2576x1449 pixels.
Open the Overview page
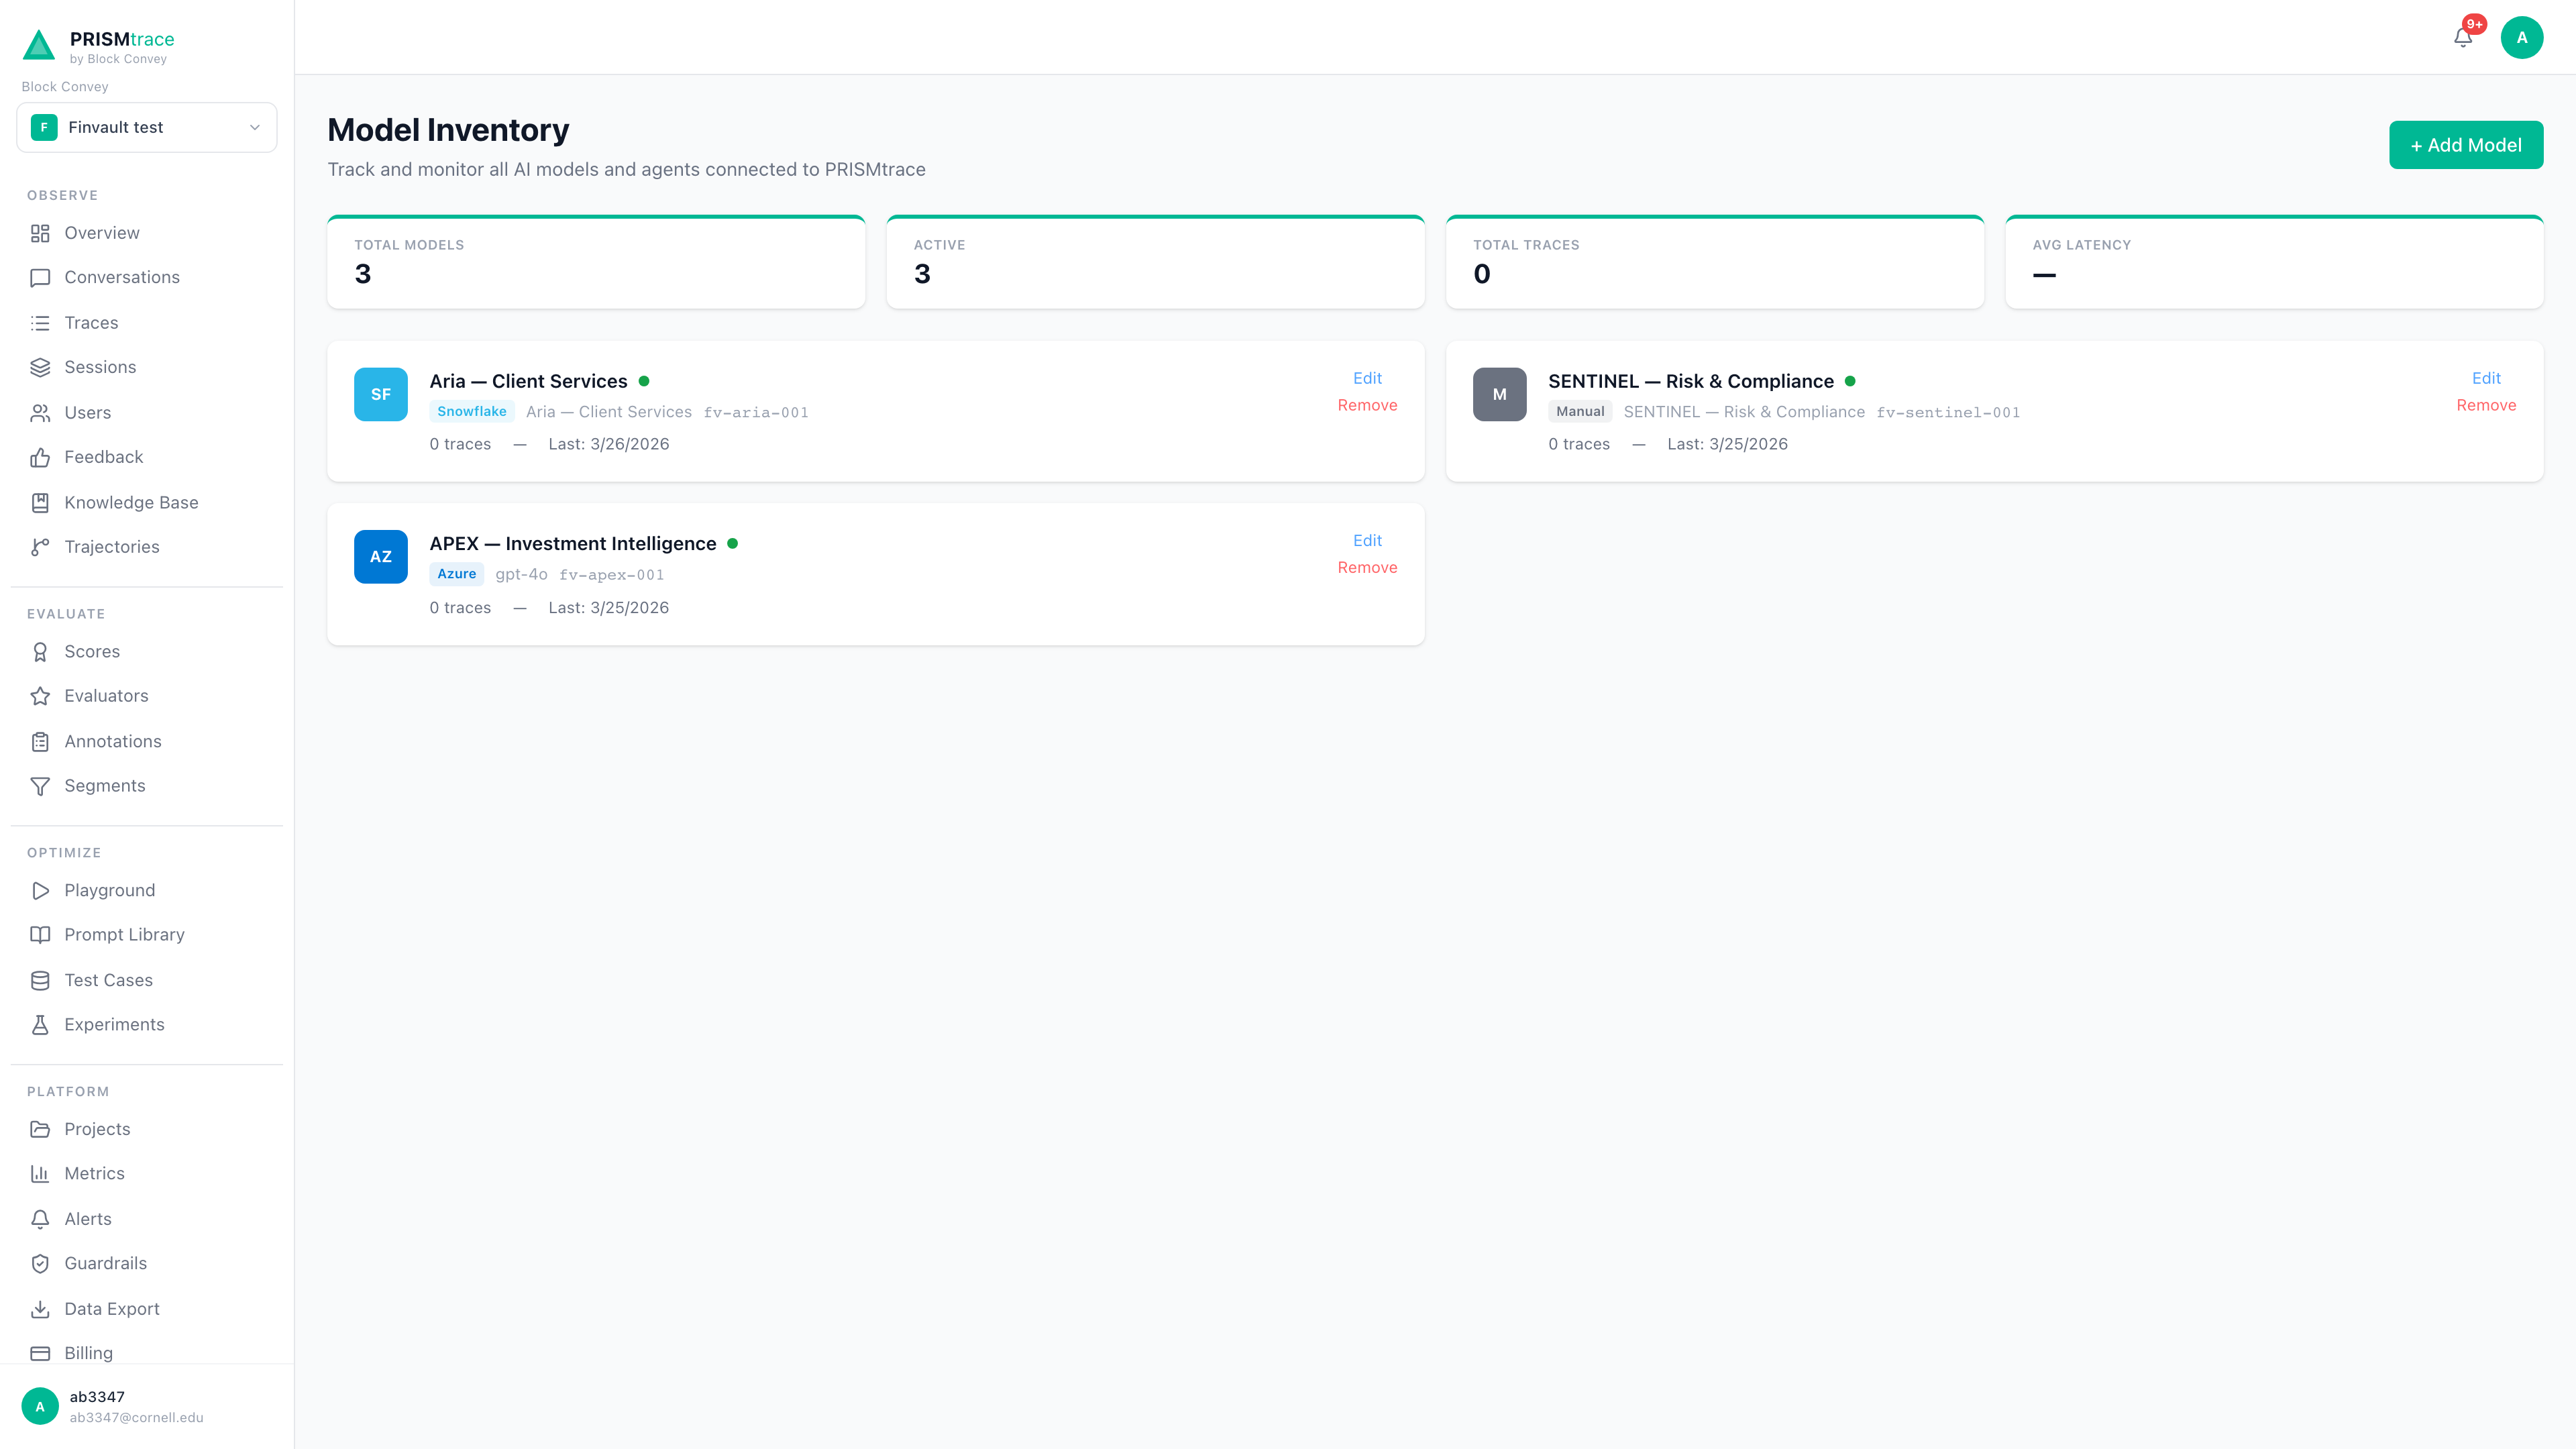(147, 233)
